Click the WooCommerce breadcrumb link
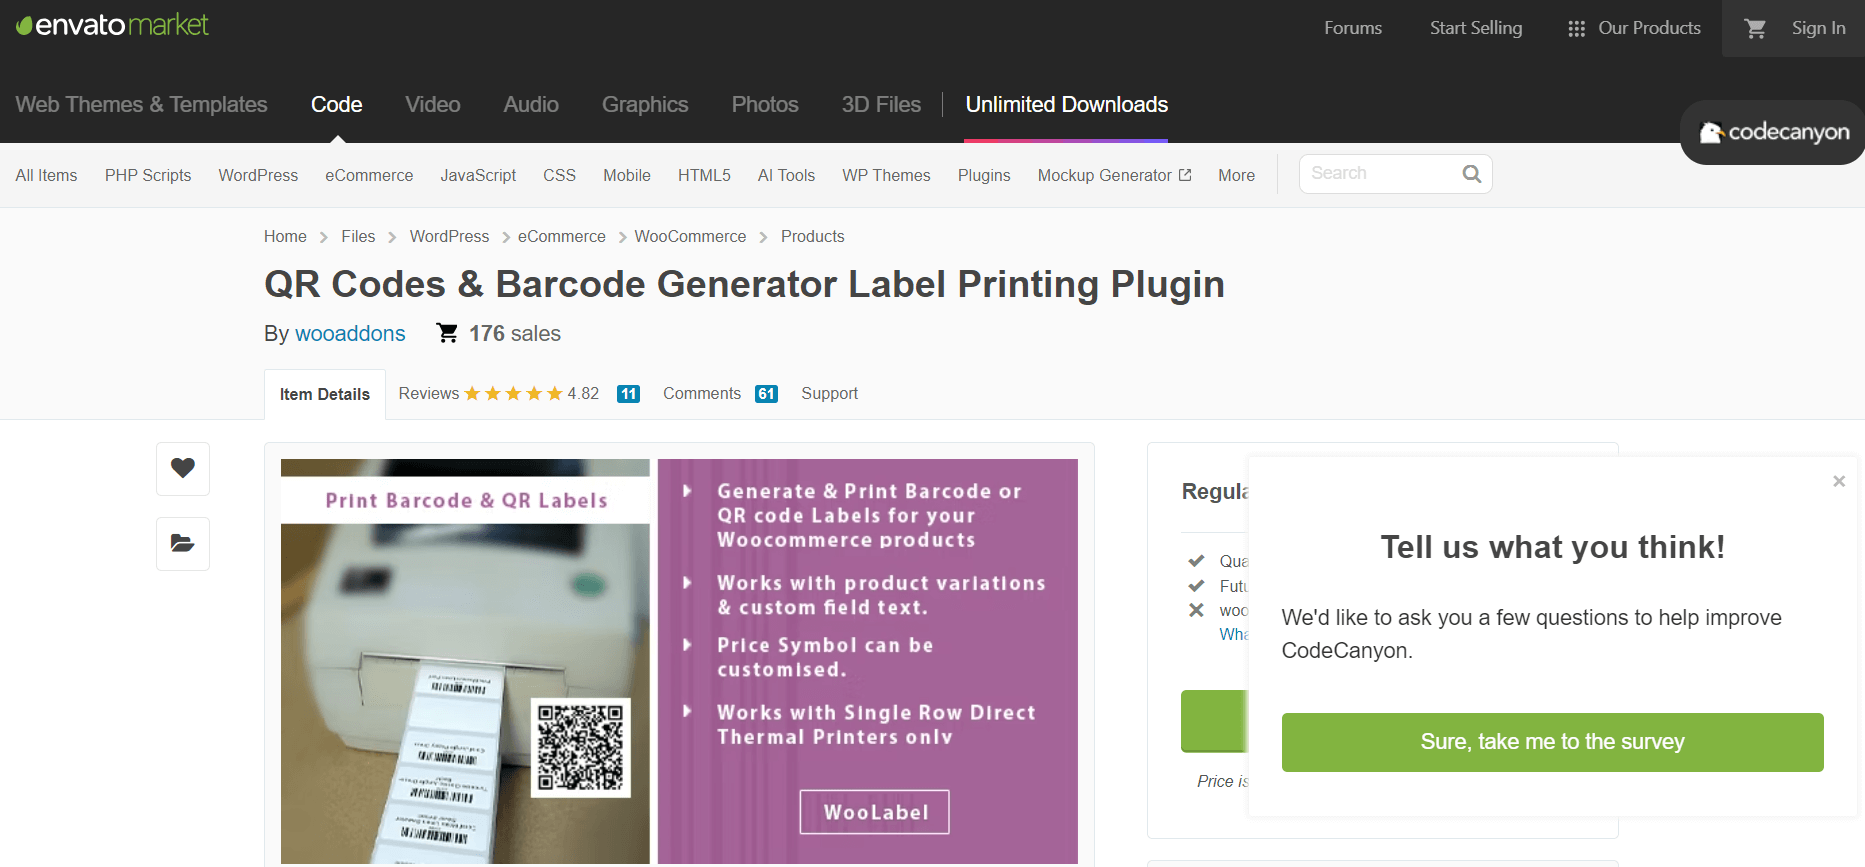 click(690, 237)
